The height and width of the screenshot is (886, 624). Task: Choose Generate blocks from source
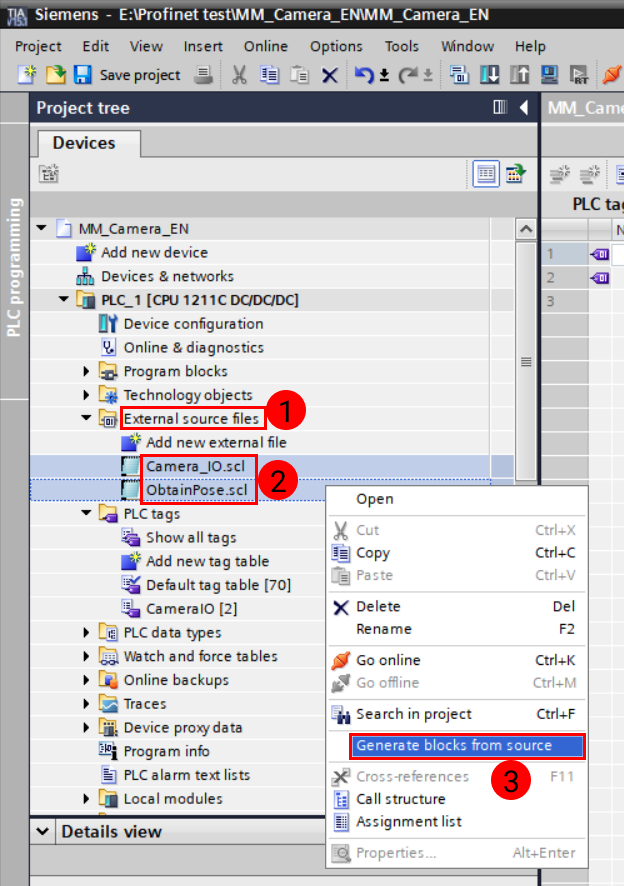(x=467, y=746)
